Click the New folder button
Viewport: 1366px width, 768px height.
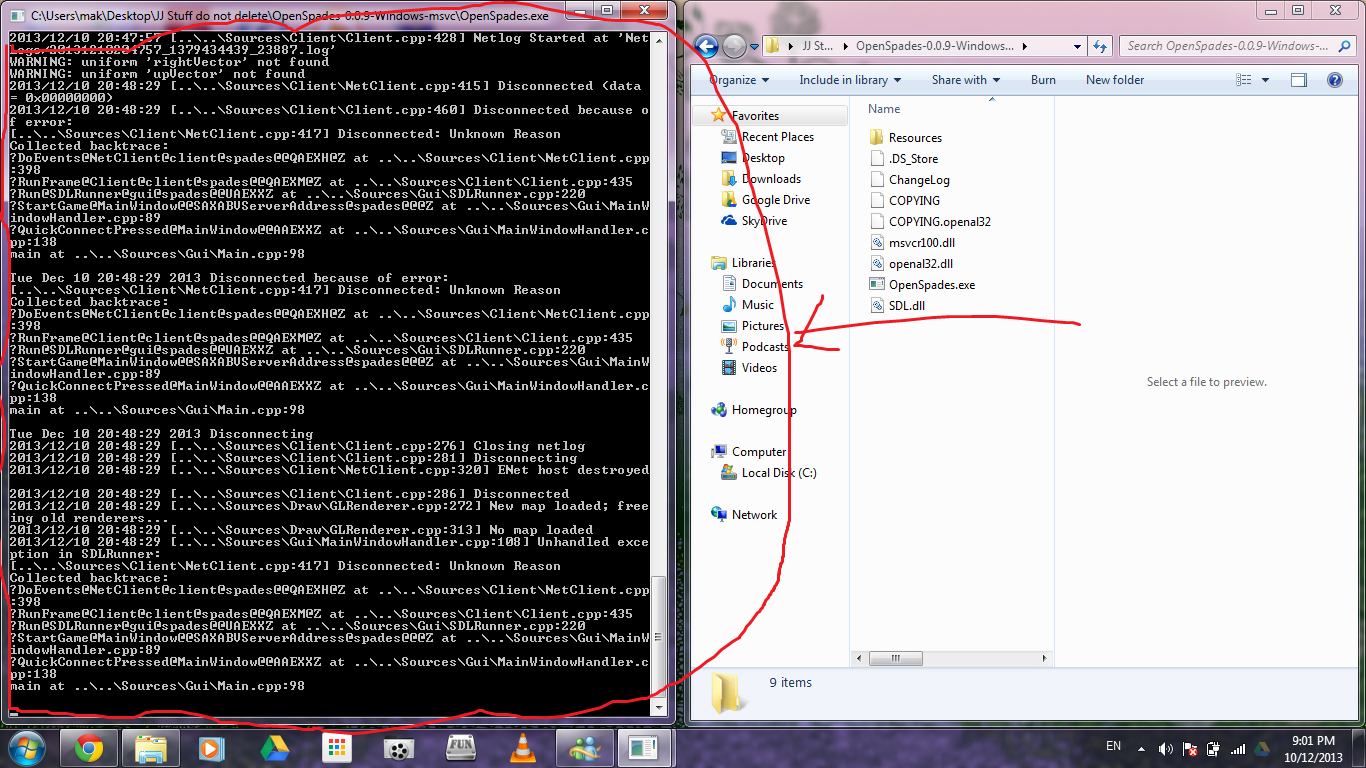1115,80
